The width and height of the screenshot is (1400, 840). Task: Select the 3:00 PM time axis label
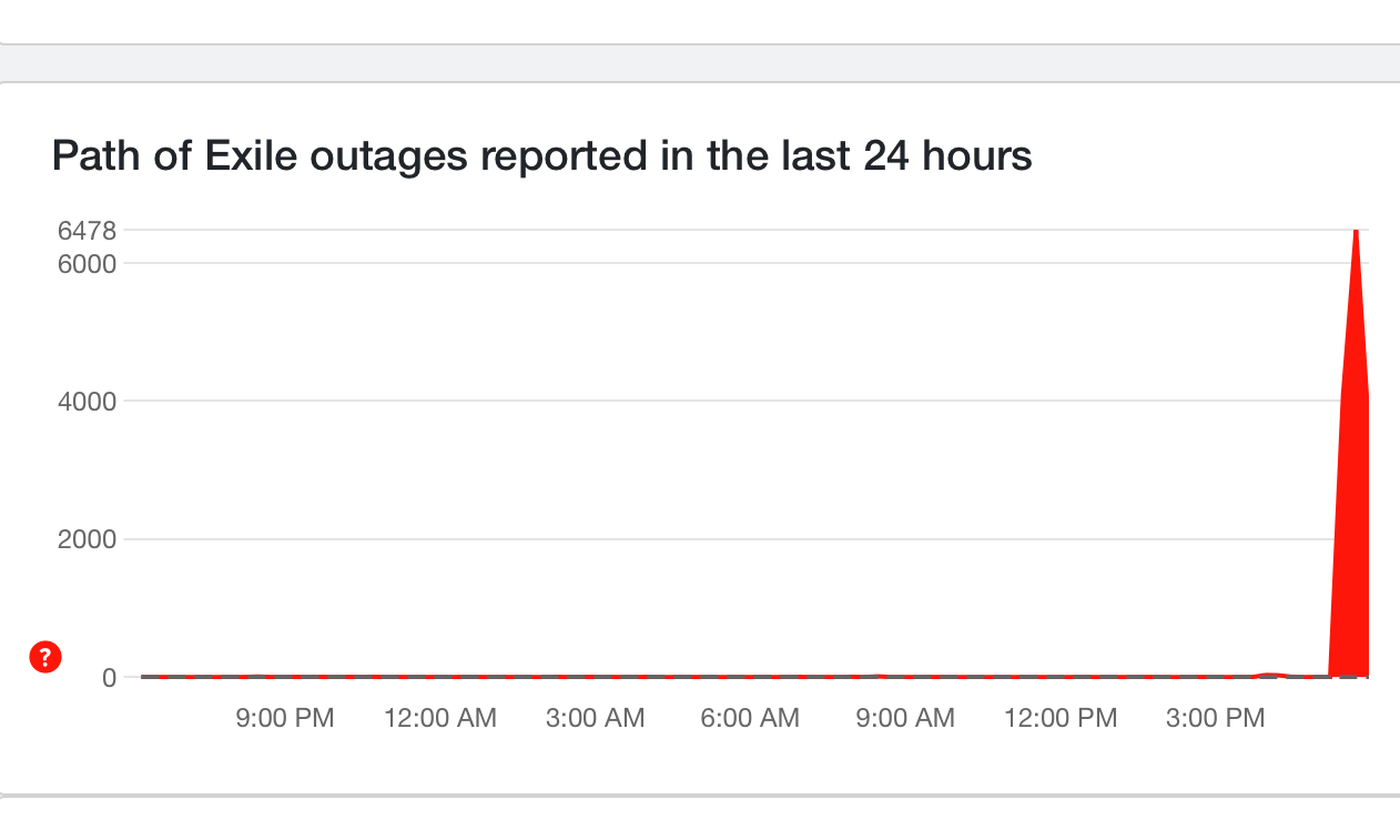point(1216,717)
